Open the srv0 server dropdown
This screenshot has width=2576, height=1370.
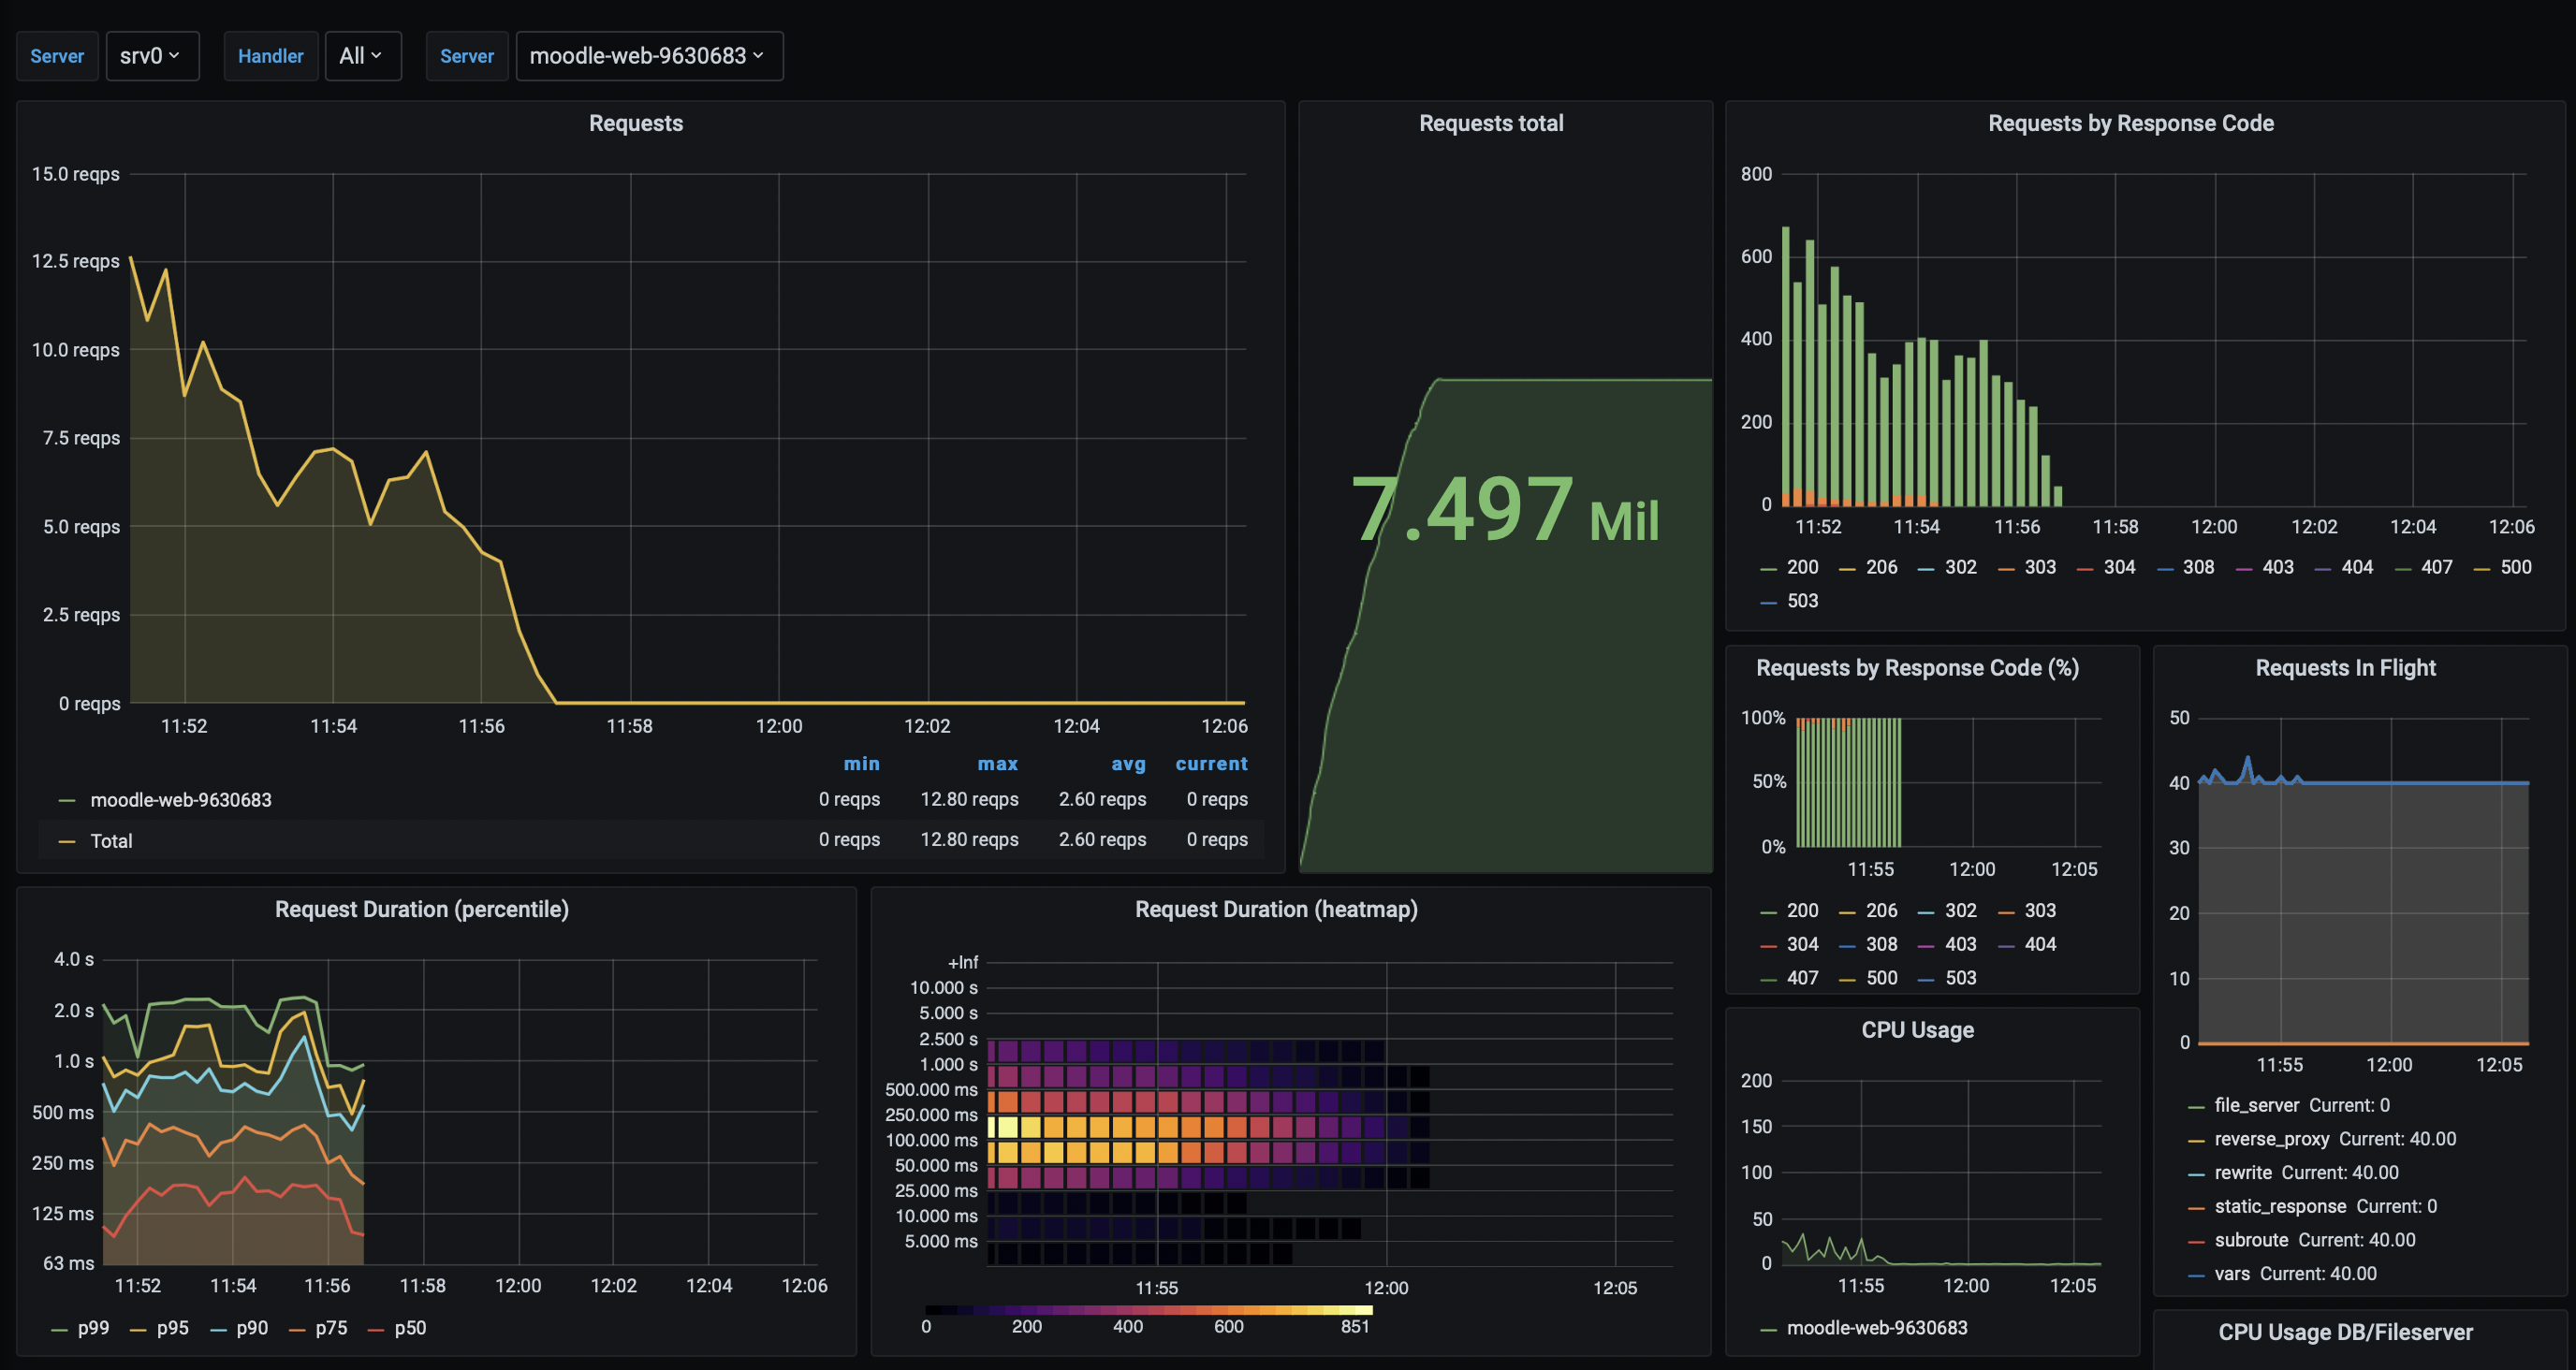click(x=152, y=56)
